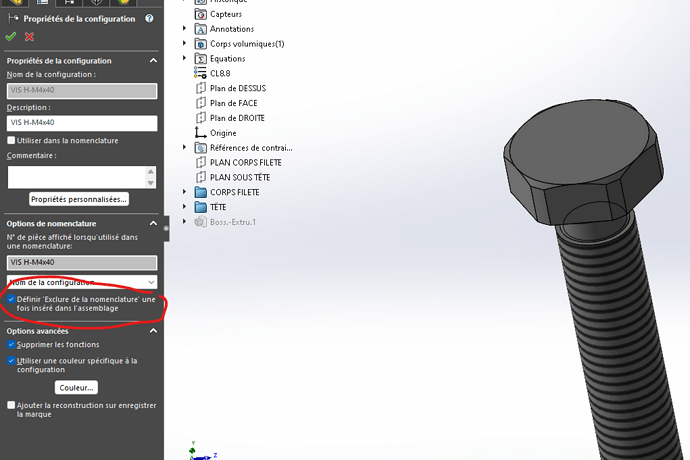Click the Plan de FACE plane icon
The height and width of the screenshot is (460, 690).
pyautogui.click(x=201, y=103)
